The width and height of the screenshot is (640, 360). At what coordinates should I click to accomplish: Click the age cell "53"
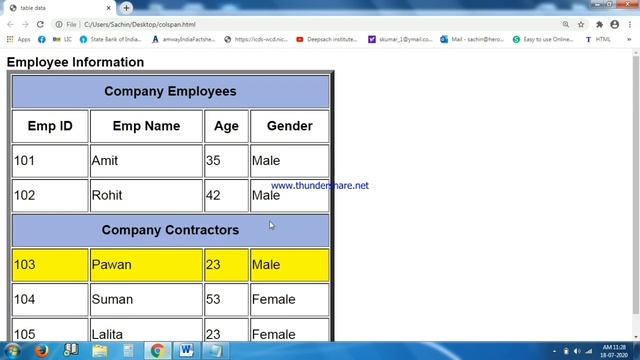tap(226, 299)
